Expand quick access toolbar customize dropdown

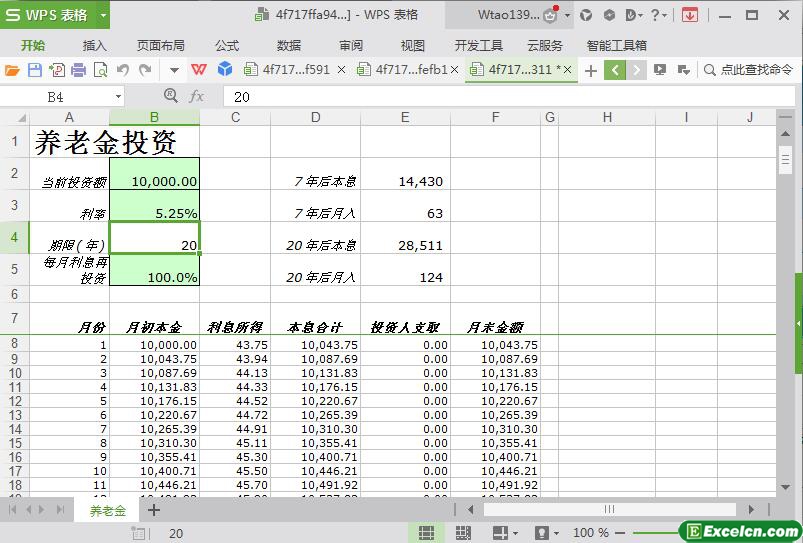(x=174, y=70)
